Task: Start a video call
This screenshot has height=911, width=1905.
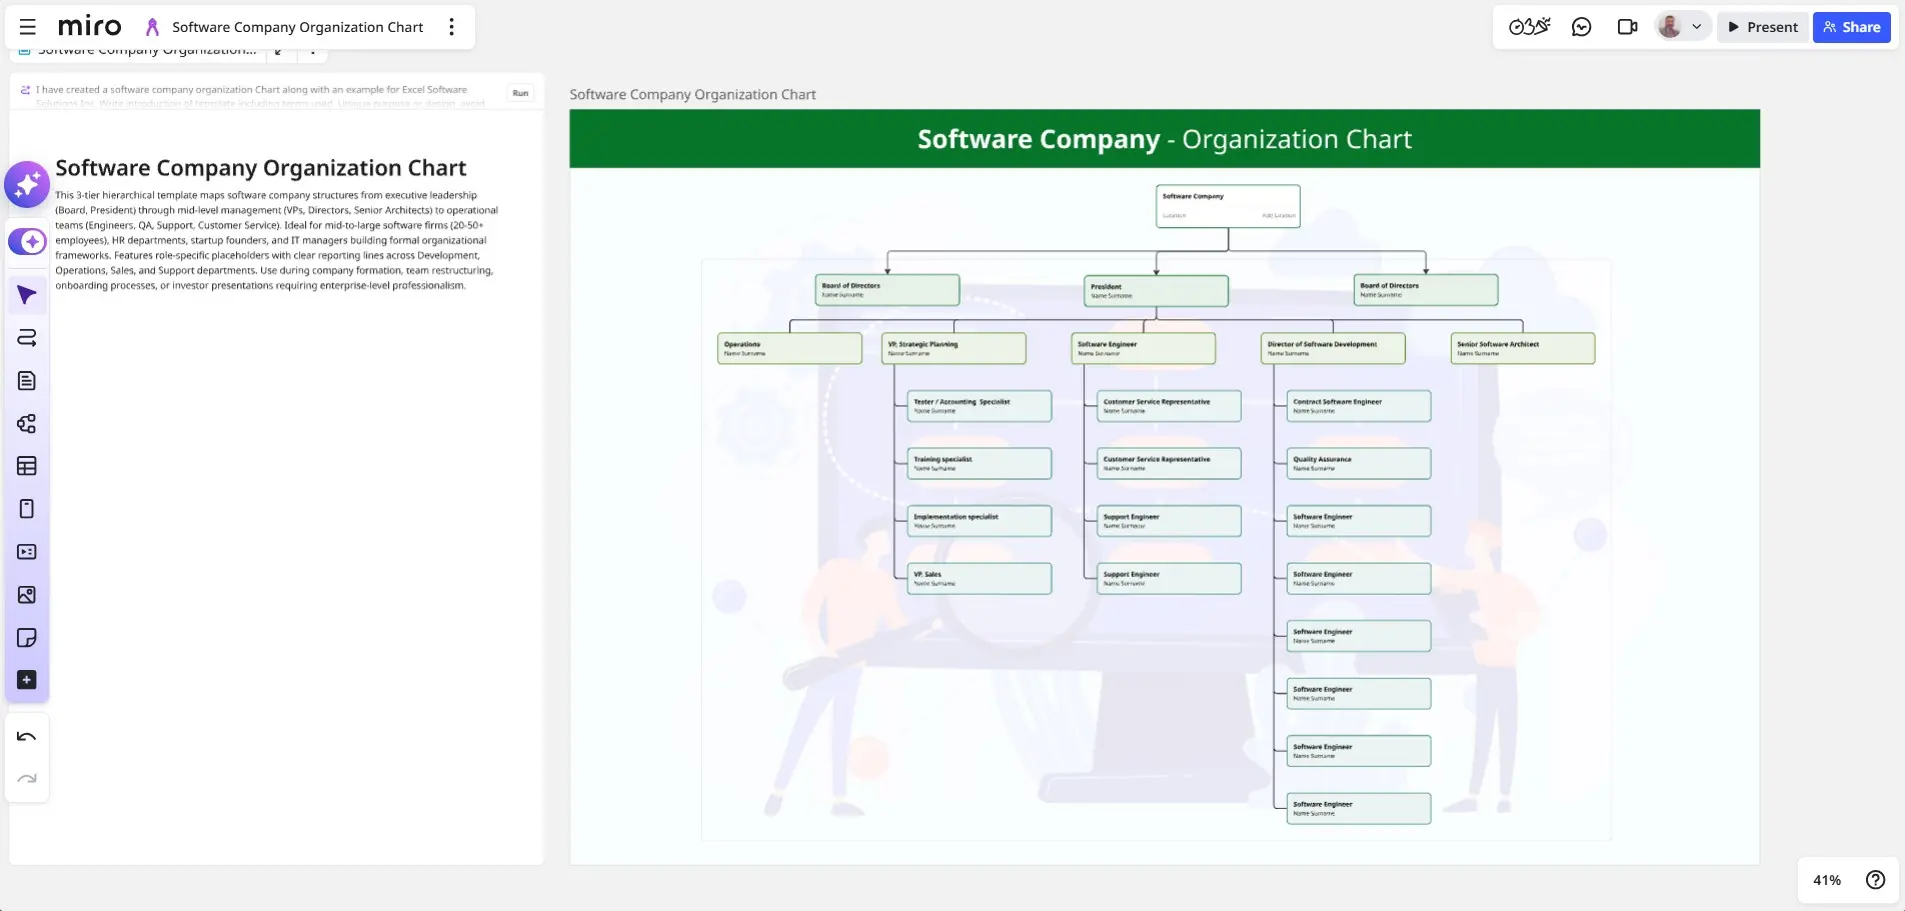Action: pos(1627,27)
